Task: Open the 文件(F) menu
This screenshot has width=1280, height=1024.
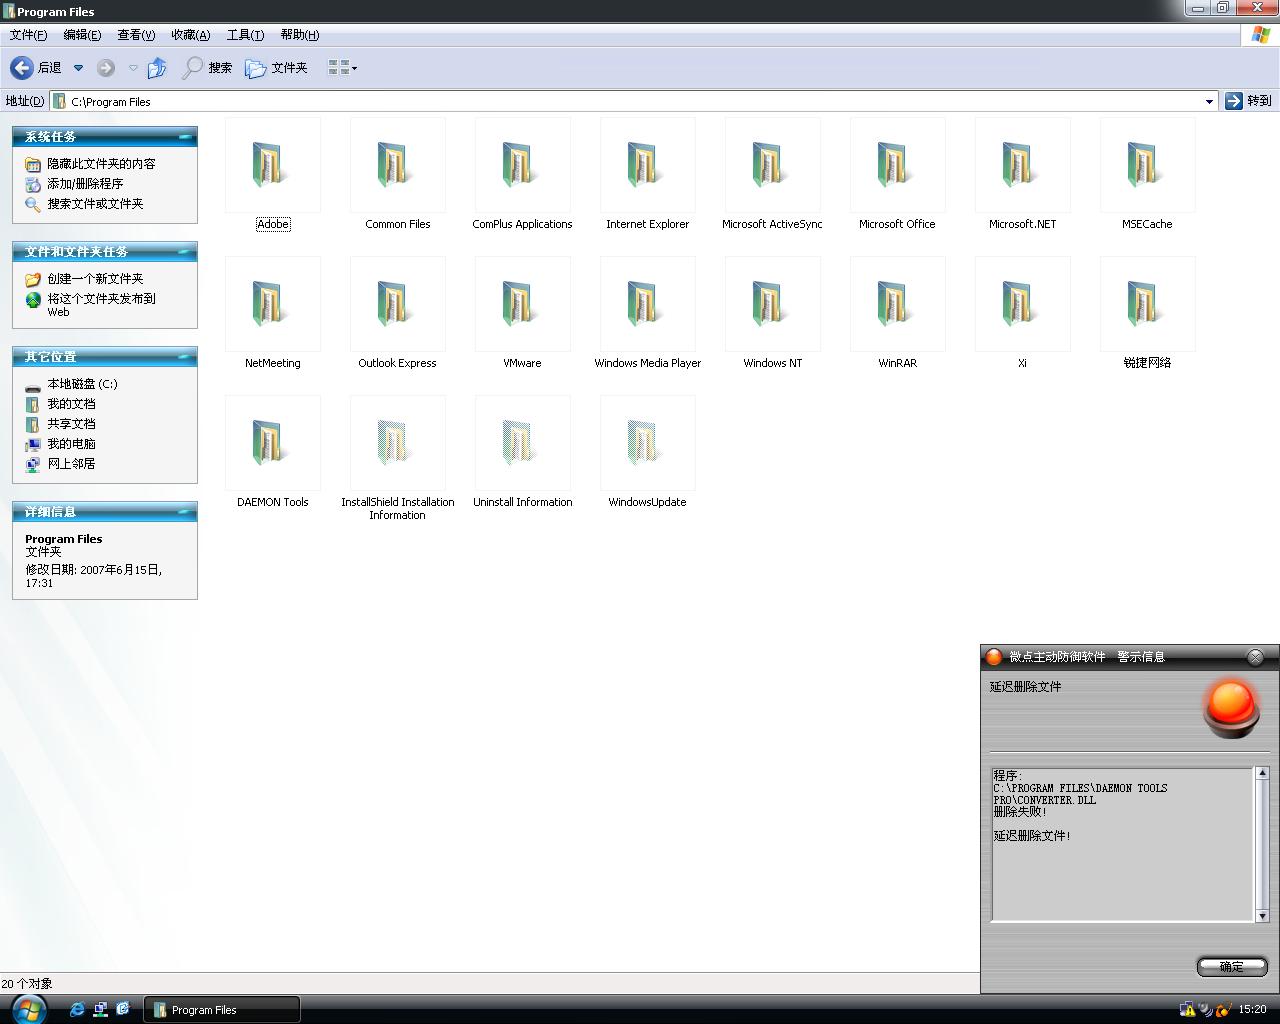Action: pyautogui.click(x=28, y=35)
